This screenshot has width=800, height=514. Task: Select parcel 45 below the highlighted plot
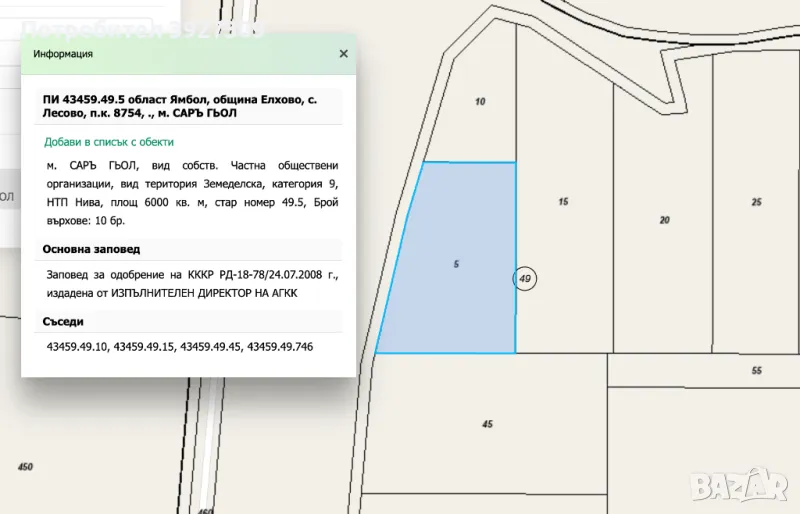(x=487, y=424)
